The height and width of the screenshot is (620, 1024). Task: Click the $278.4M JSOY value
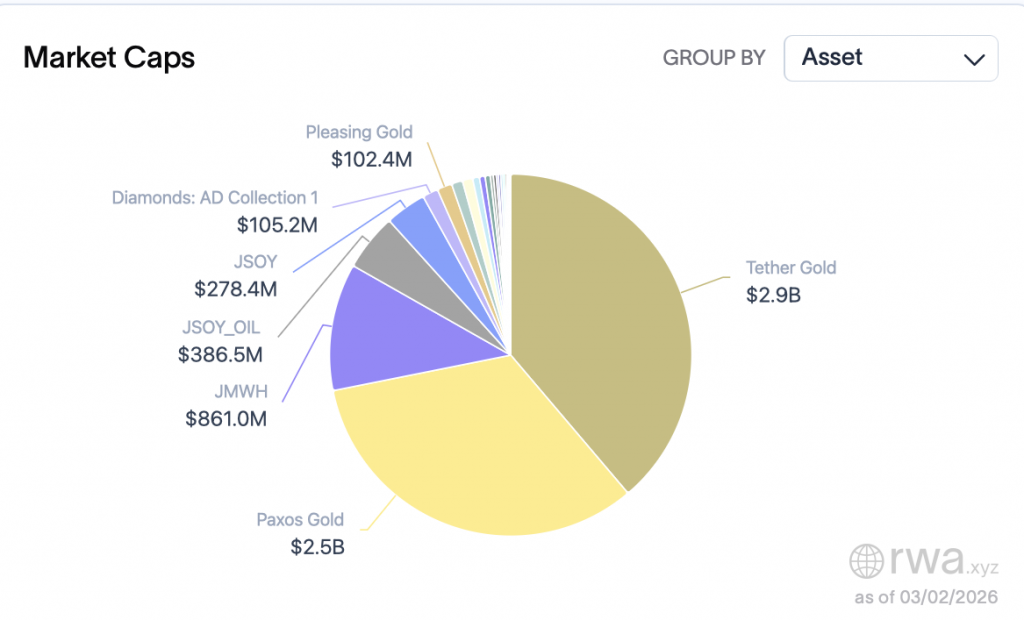(x=235, y=289)
